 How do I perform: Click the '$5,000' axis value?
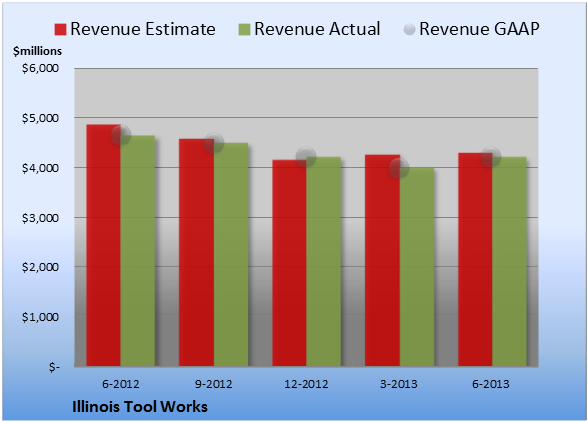[x=40, y=118]
